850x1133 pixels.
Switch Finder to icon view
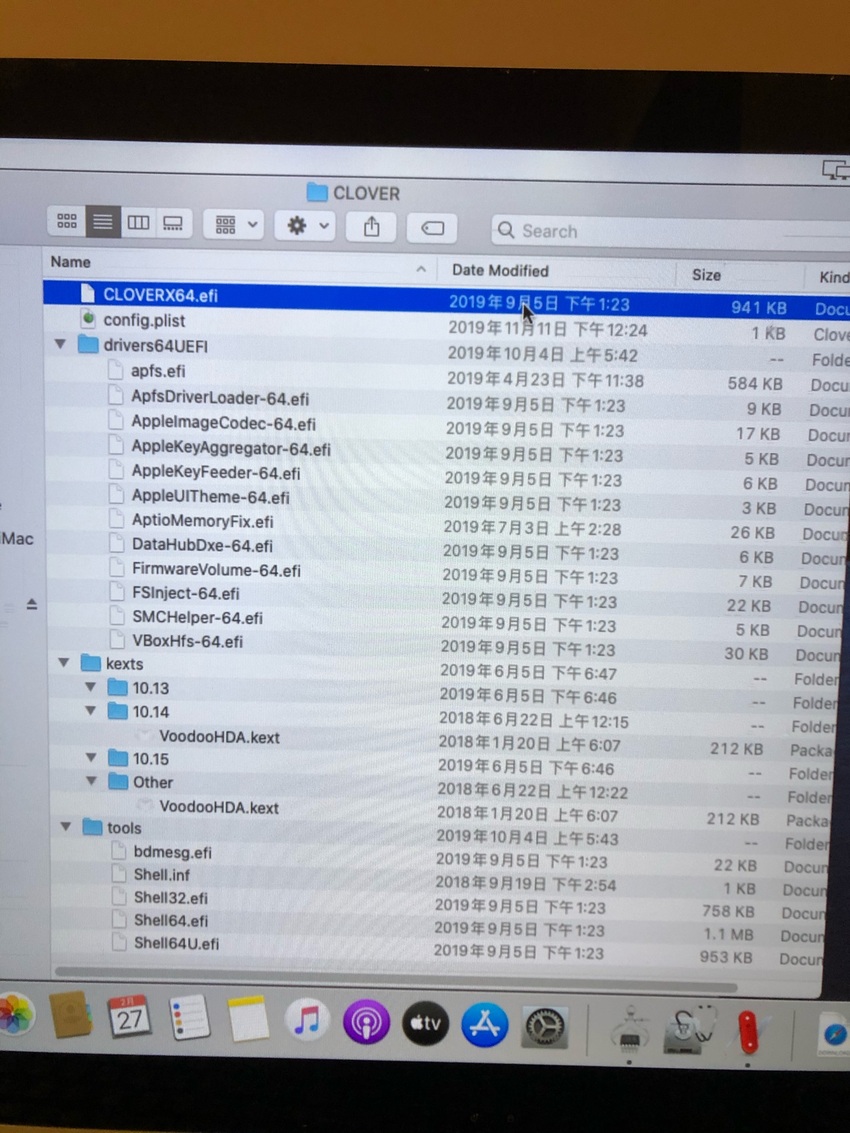pyautogui.click(x=66, y=221)
